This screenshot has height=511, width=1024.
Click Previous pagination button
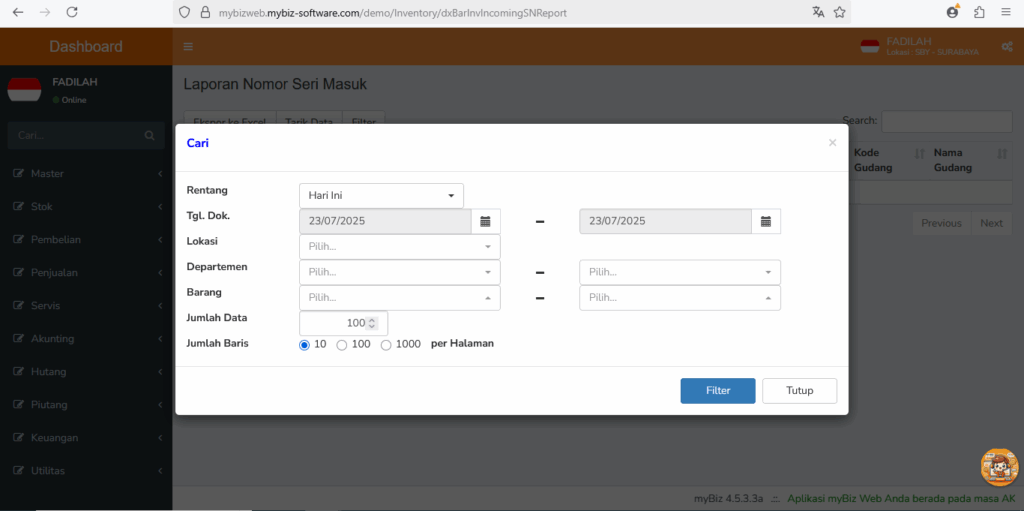941,223
